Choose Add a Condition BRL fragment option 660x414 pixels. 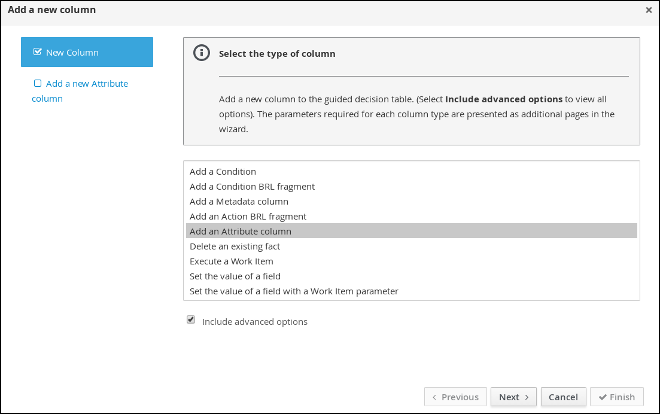[x=252, y=187]
